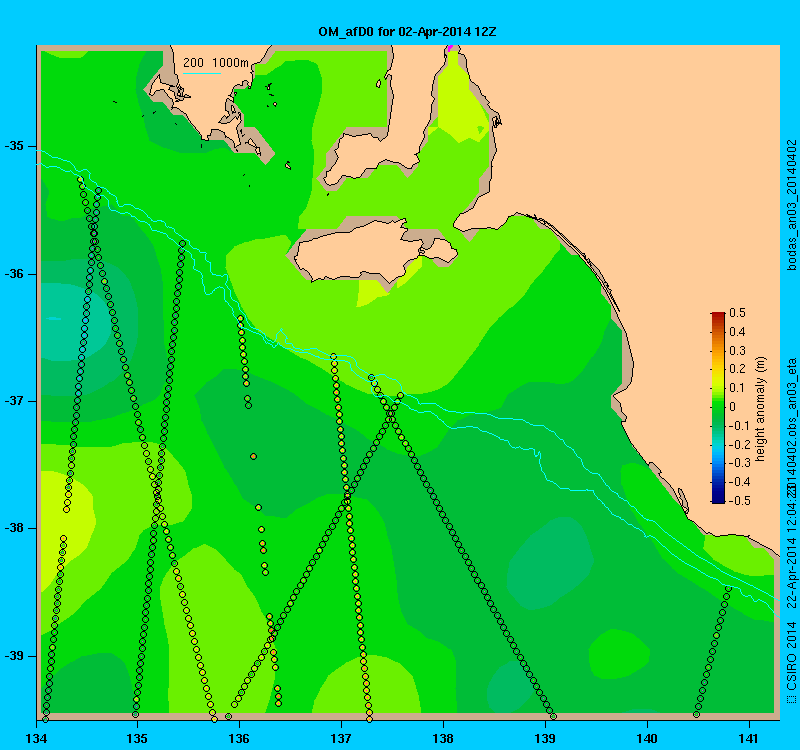Image resolution: width=800 pixels, height=750 pixels.
Task: Click the 136 longitude axis label
Action: [239, 739]
